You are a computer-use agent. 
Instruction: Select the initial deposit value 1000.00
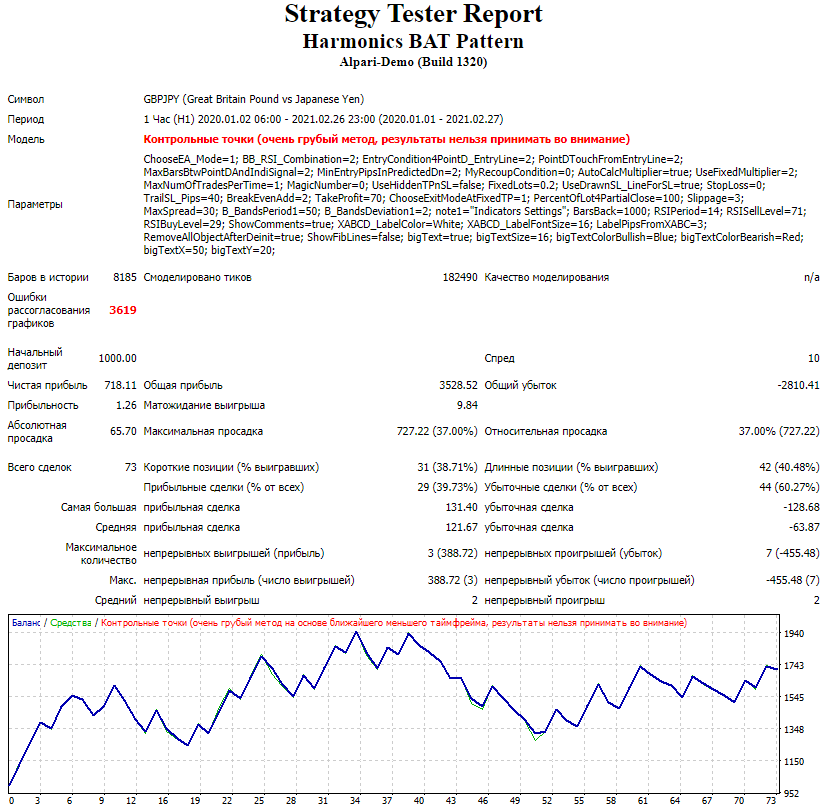point(118,358)
